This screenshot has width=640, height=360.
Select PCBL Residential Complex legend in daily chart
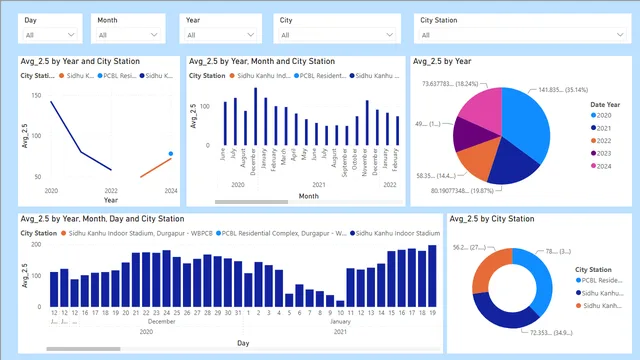[281, 233]
